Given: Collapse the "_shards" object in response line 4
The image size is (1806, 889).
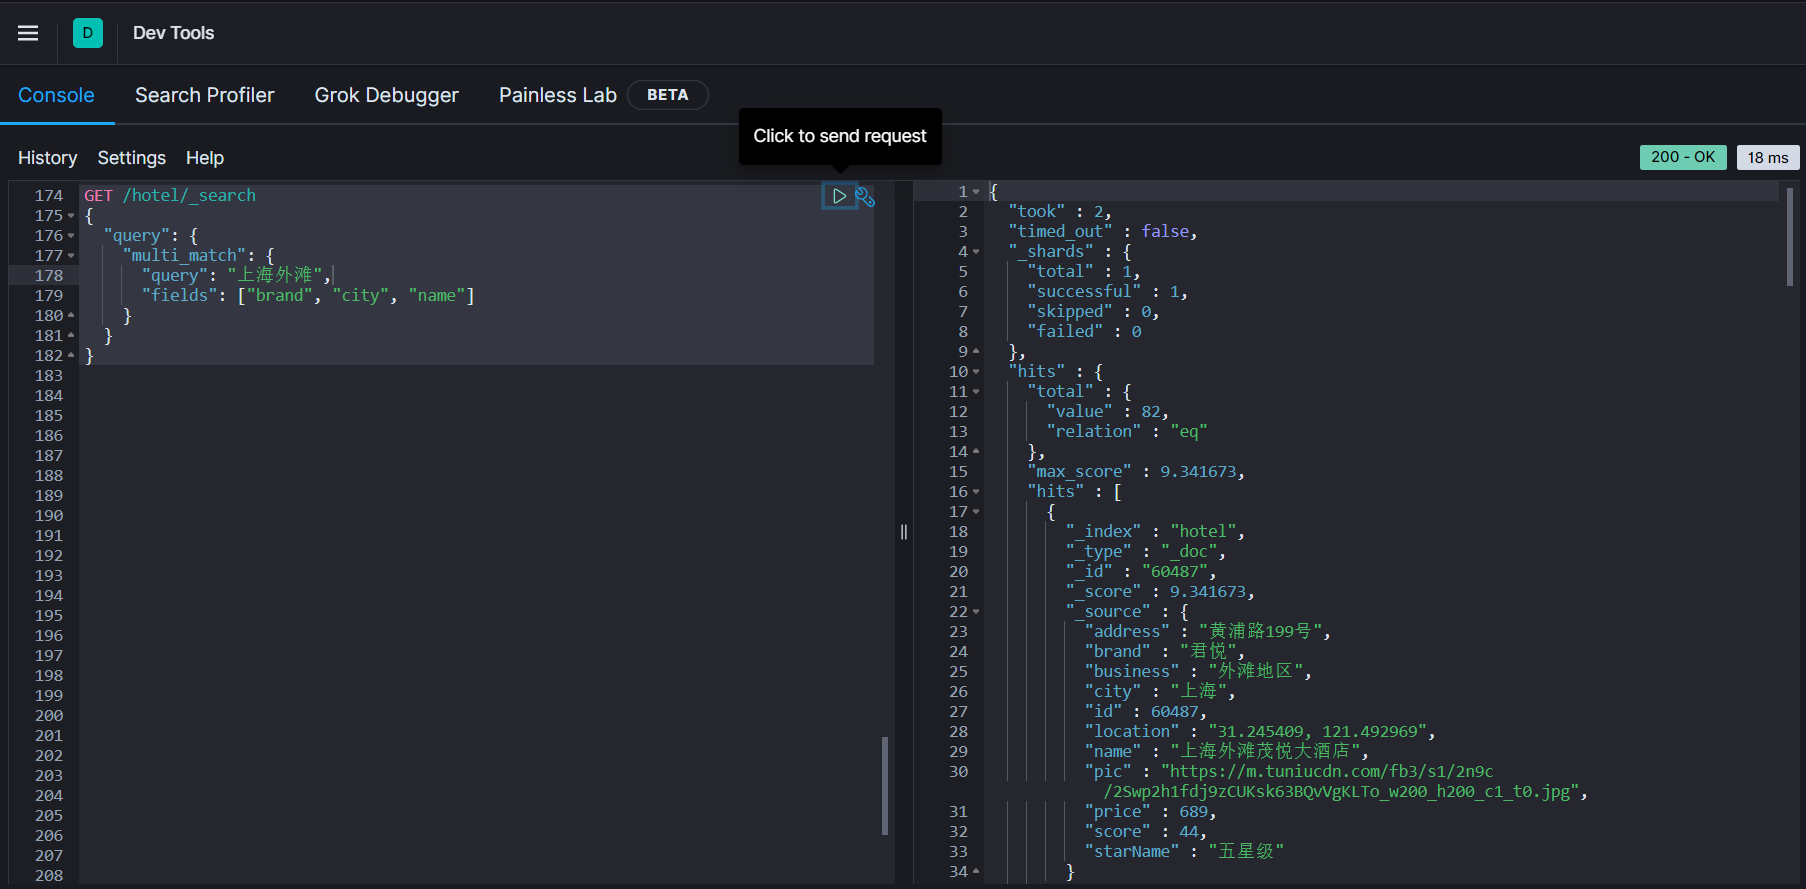Looking at the screenshot, I should 976,252.
